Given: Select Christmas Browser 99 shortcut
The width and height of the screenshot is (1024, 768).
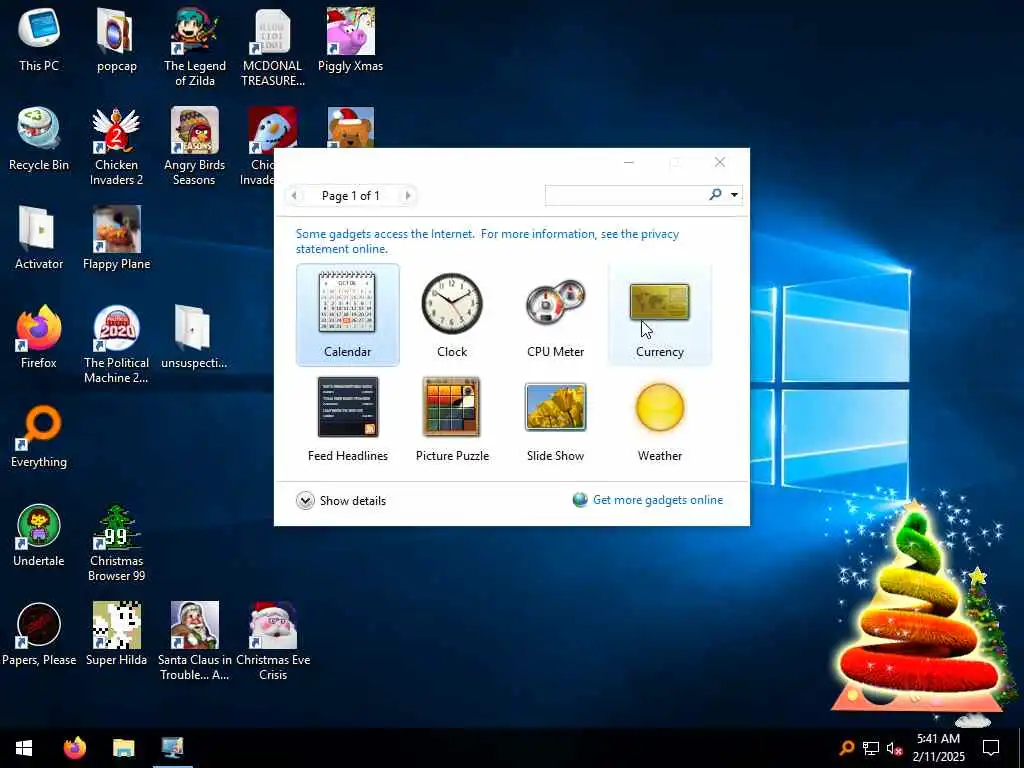Looking at the screenshot, I should 116,543.
